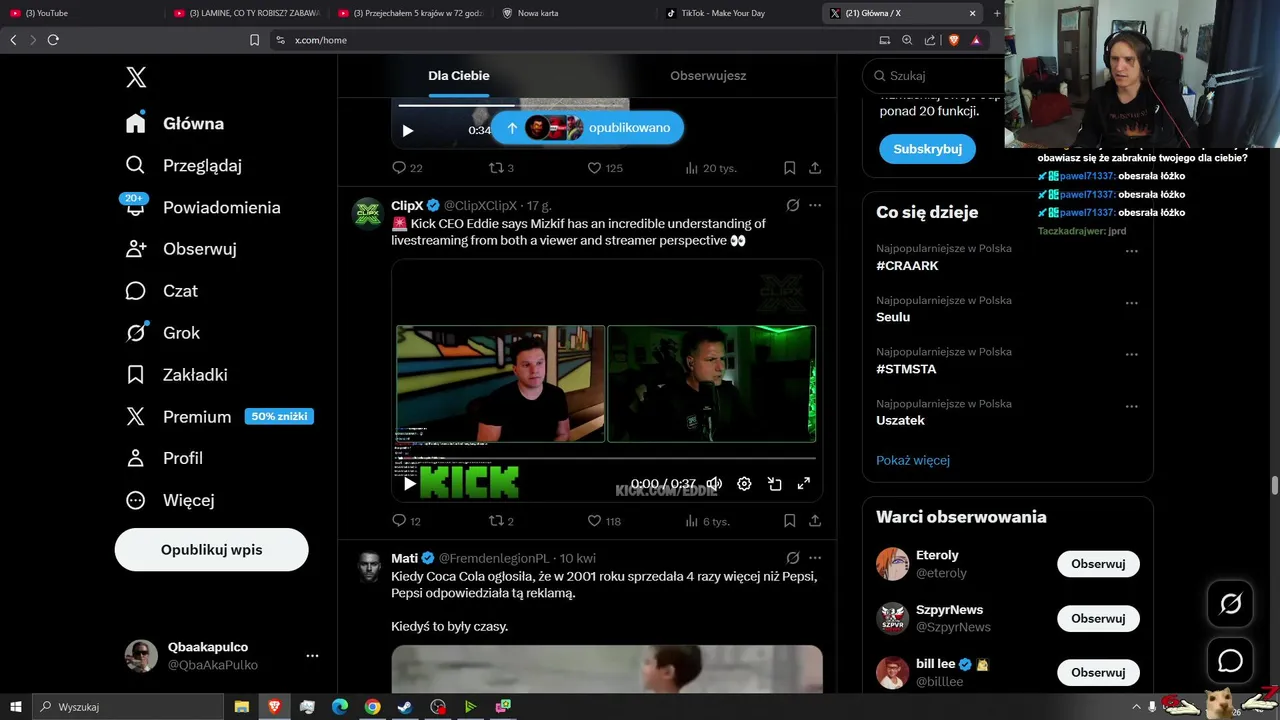Open Profil page
This screenshot has height=720, width=1280.
164,458
